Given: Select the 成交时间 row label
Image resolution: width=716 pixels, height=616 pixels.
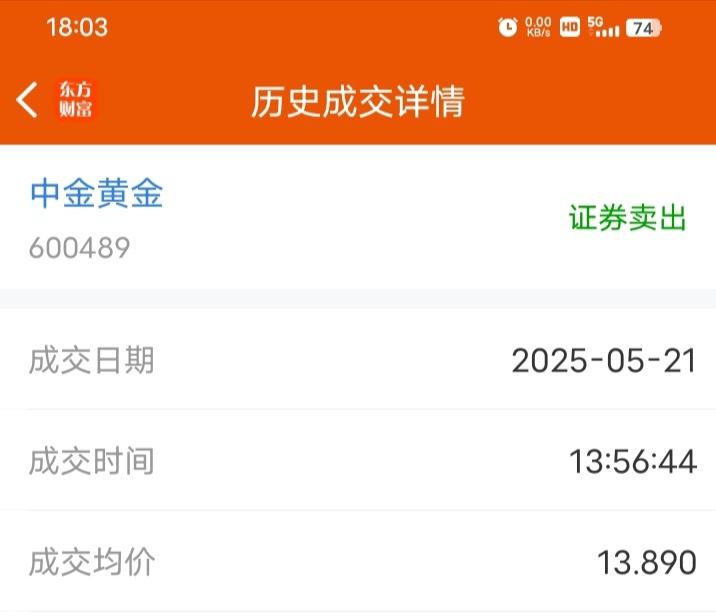Looking at the screenshot, I should [91, 461].
